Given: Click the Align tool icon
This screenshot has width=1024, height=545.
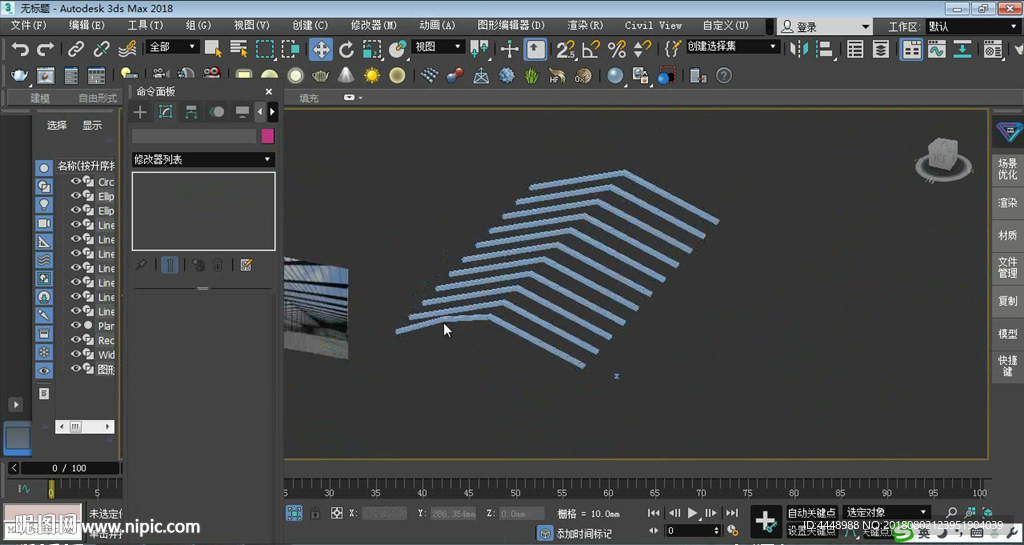Looking at the screenshot, I should click(825, 49).
